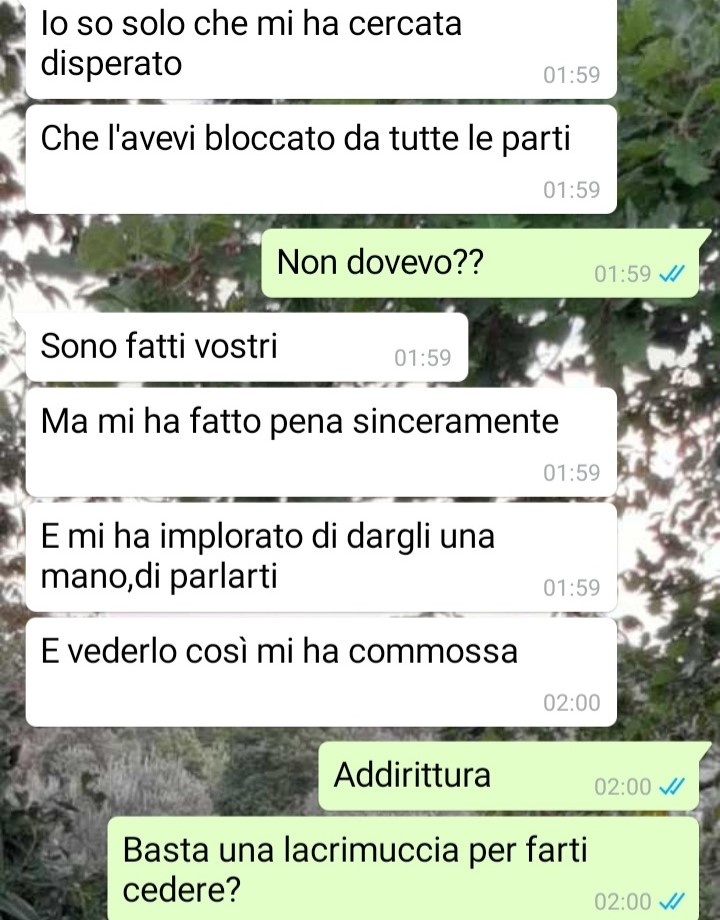The height and width of the screenshot is (920, 720).
Task: Tap 'Basta una lacrimuccia per farti cedere?' bubble
Action: (403, 868)
